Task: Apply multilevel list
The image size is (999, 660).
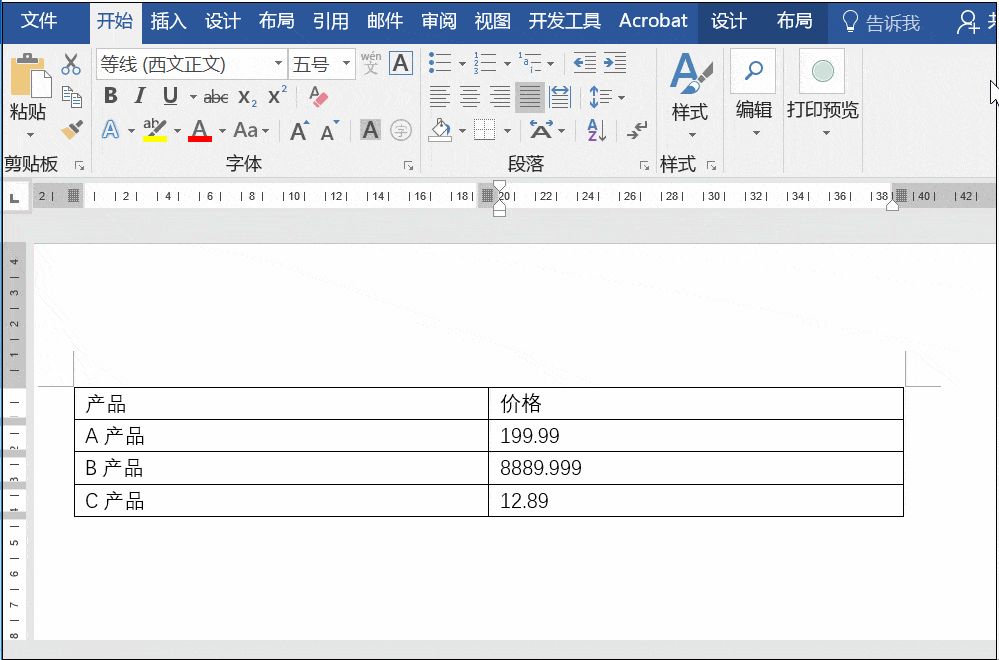Action: tap(529, 63)
